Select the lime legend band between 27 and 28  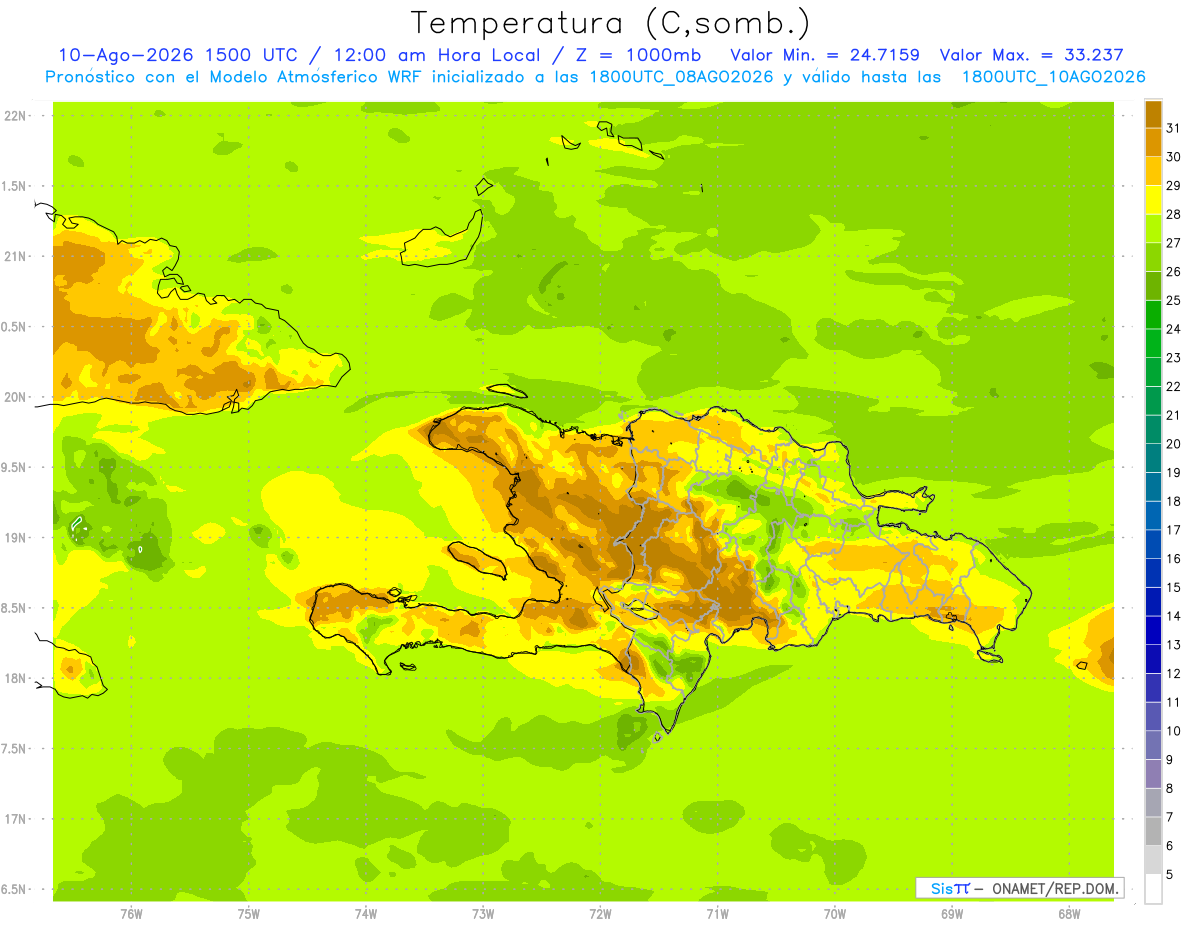point(1153,229)
